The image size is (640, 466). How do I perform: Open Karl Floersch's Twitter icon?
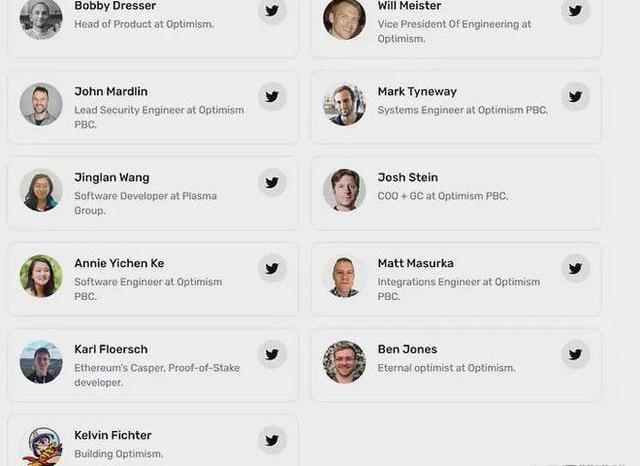click(271, 354)
